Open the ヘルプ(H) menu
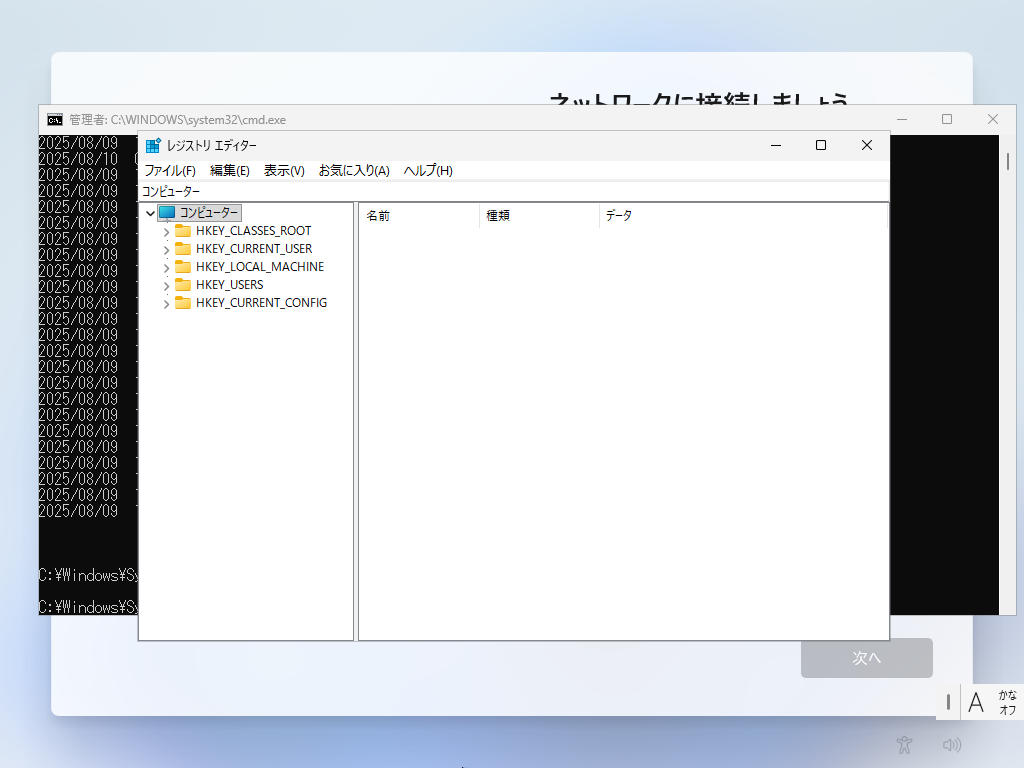 pyautogui.click(x=428, y=170)
